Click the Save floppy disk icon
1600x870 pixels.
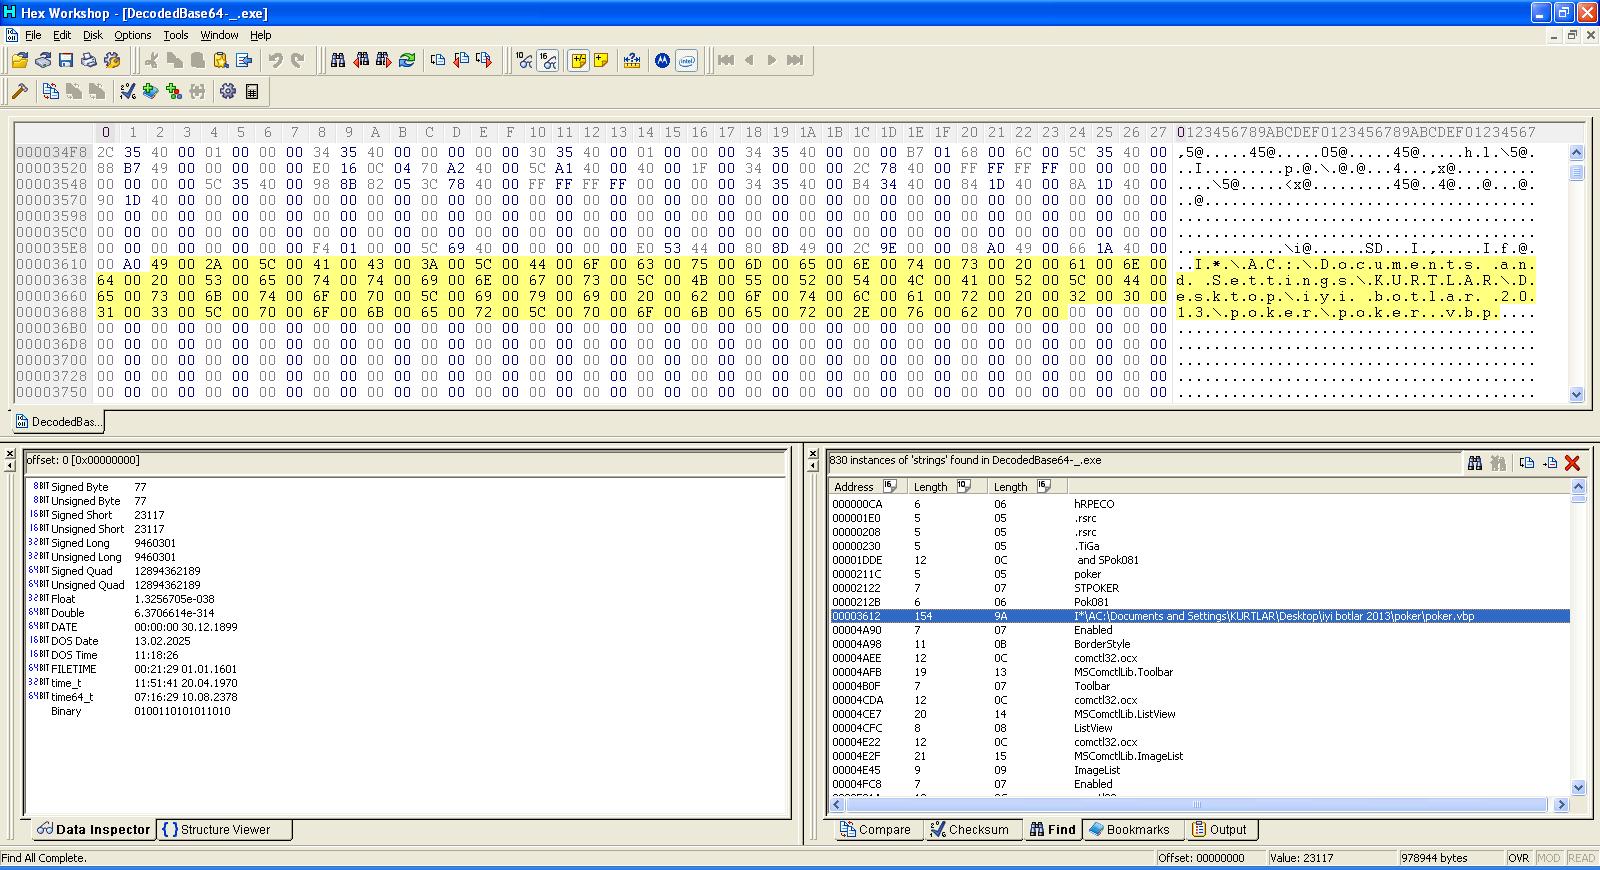point(66,60)
